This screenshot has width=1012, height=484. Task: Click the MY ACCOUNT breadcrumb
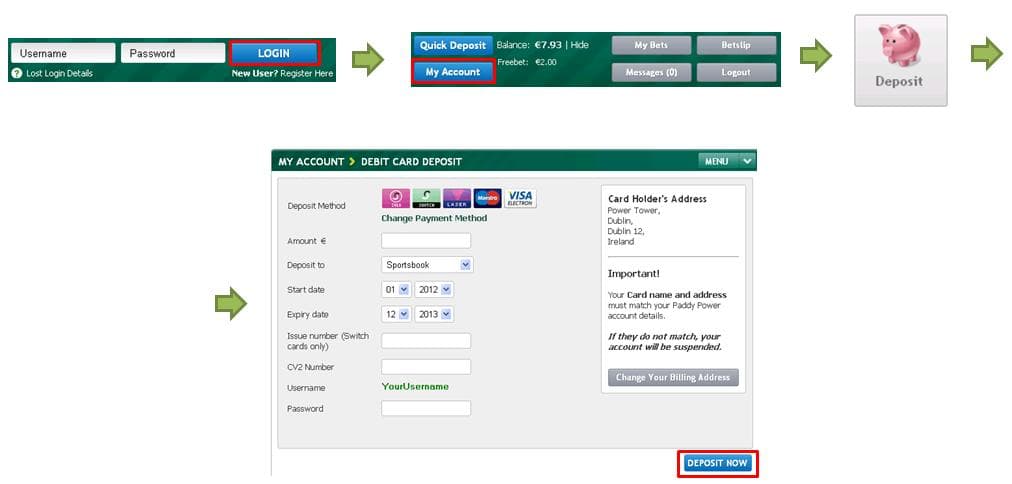click(x=311, y=162)
